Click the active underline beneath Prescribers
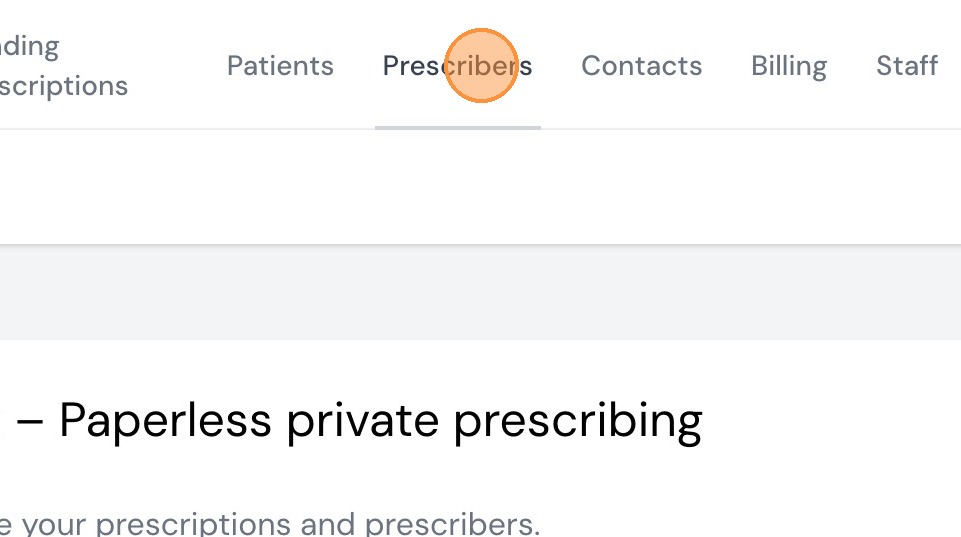This screenshot has height=537, width=961. pos(457,127)
